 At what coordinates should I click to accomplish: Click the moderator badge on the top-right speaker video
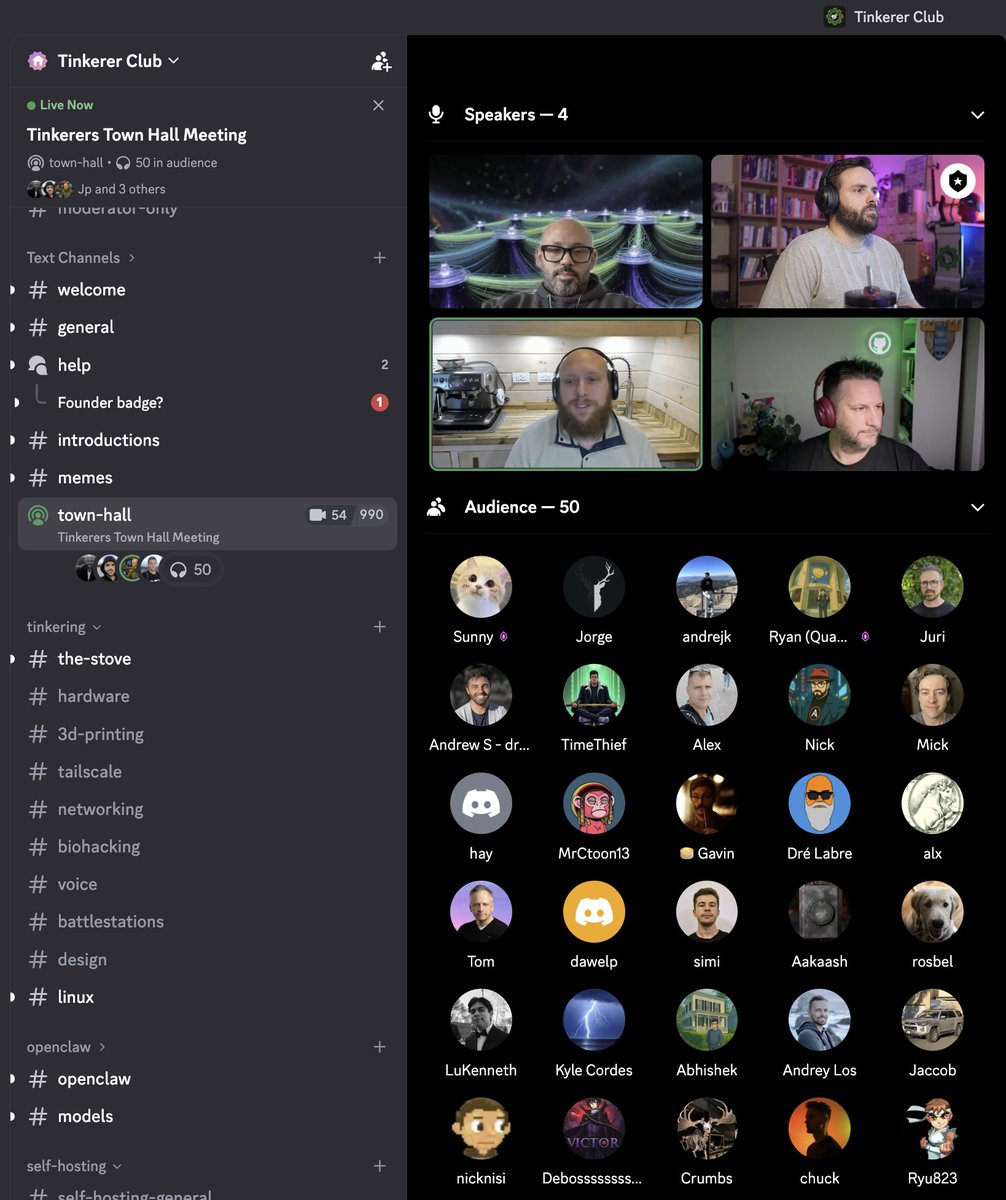point(957,181)
